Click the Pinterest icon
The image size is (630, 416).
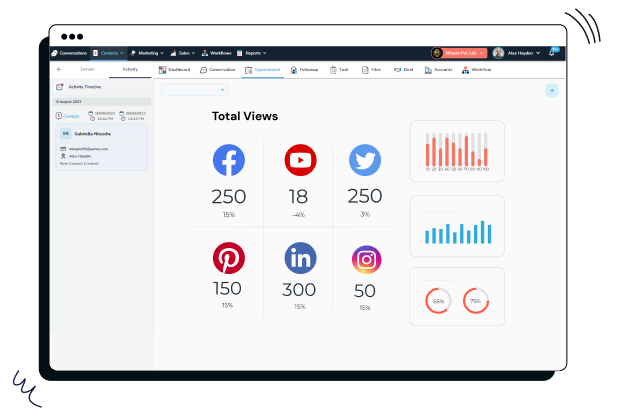229,258
